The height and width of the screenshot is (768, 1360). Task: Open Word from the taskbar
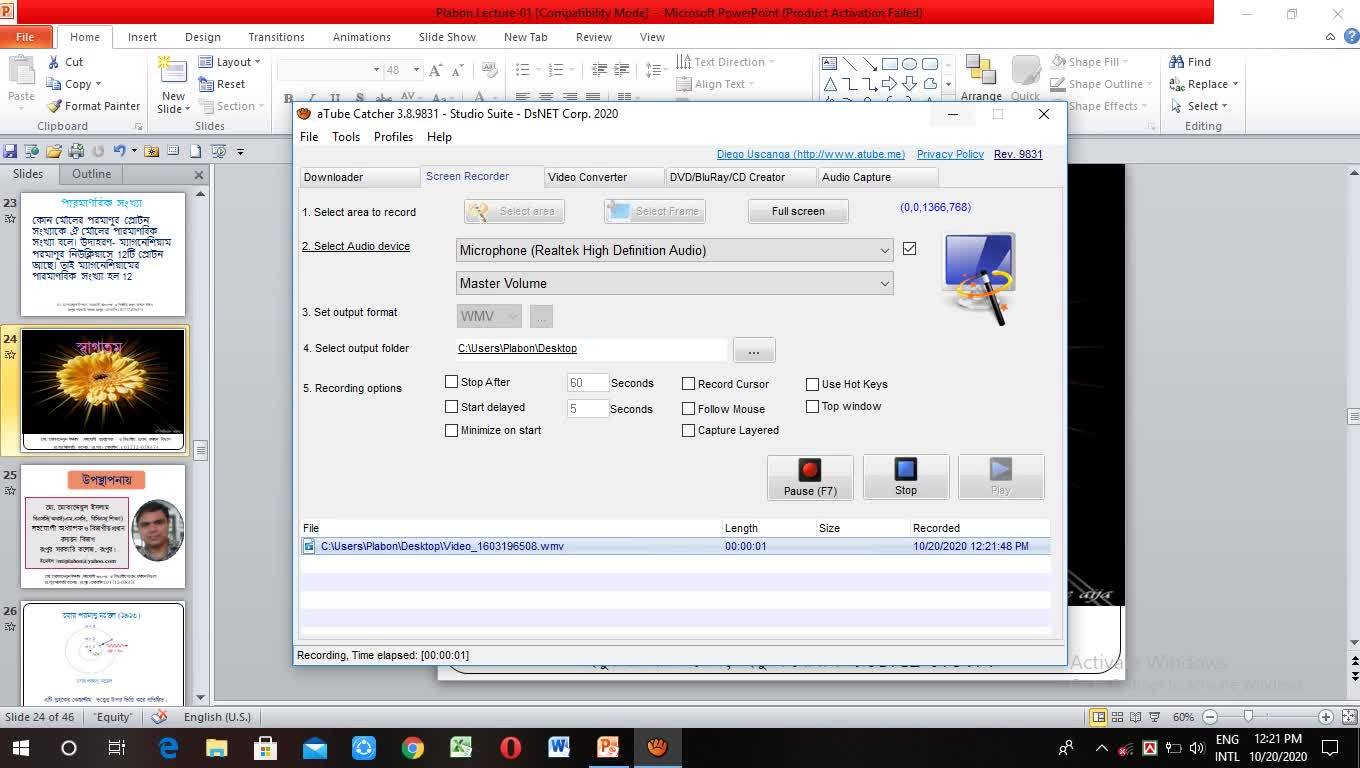pyautogui.click(x=559, y=747)
